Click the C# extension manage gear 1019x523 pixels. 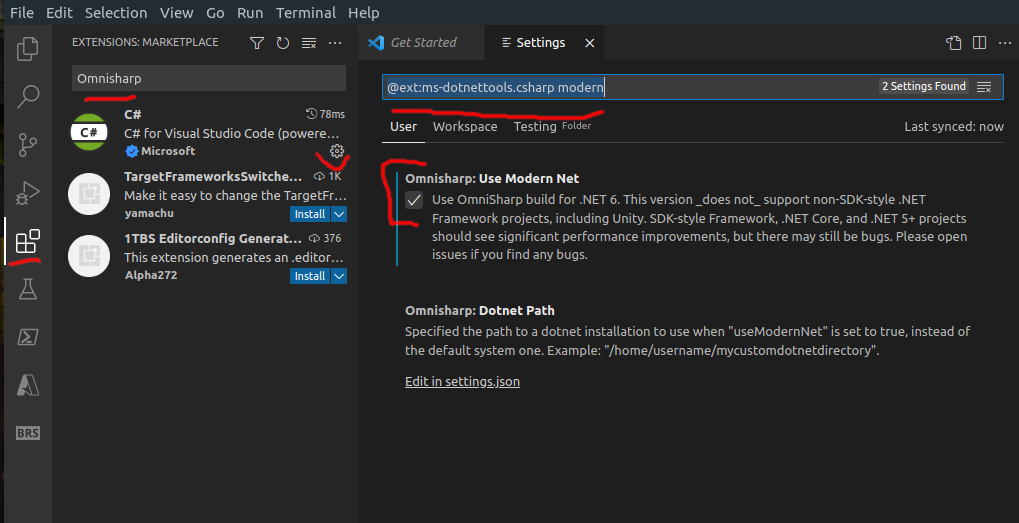tap(337, 151)
